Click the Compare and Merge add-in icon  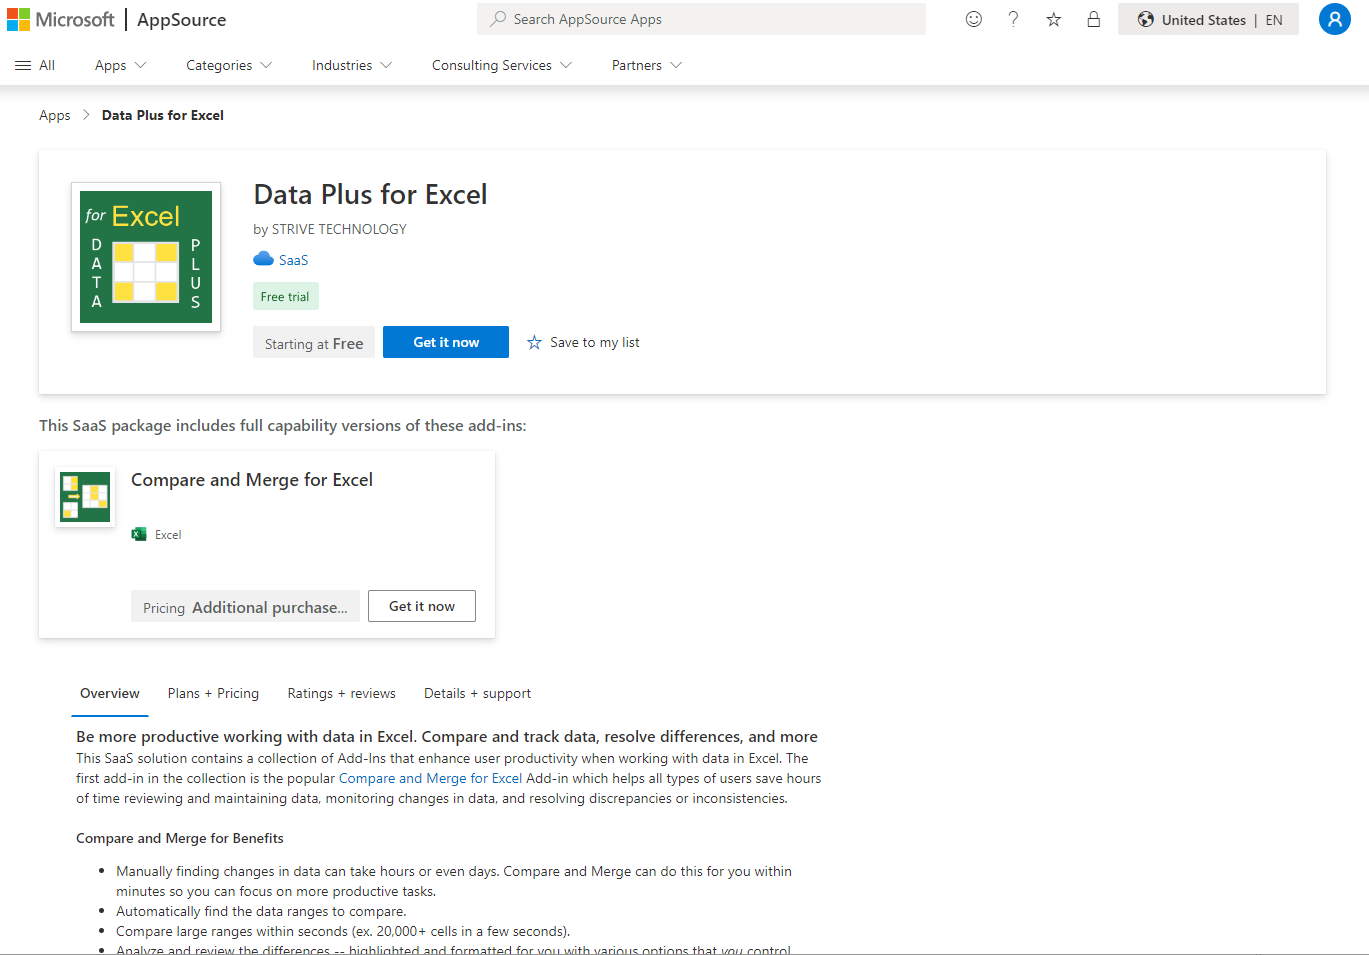(85, 497)
